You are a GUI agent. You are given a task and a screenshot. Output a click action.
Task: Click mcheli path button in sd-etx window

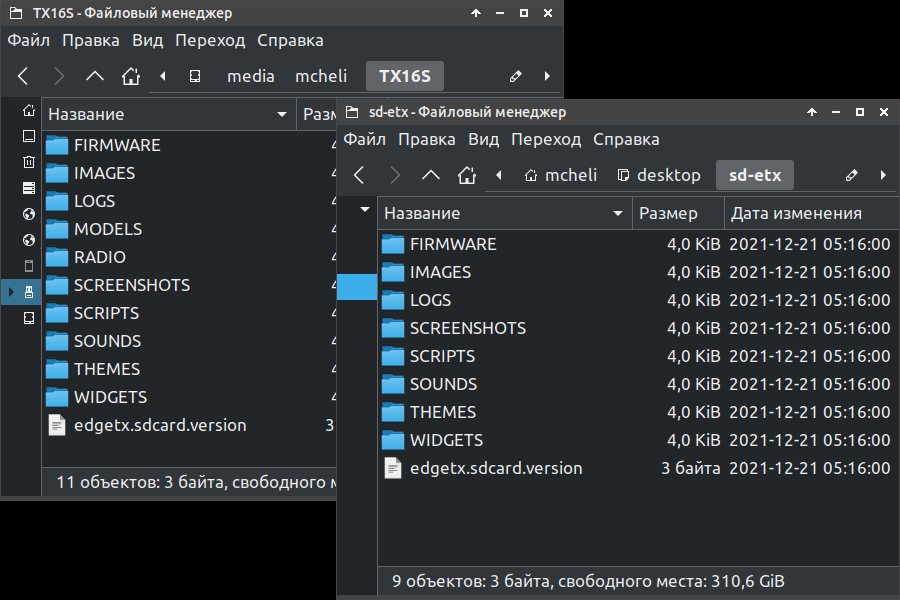click(x=561, y=175)
